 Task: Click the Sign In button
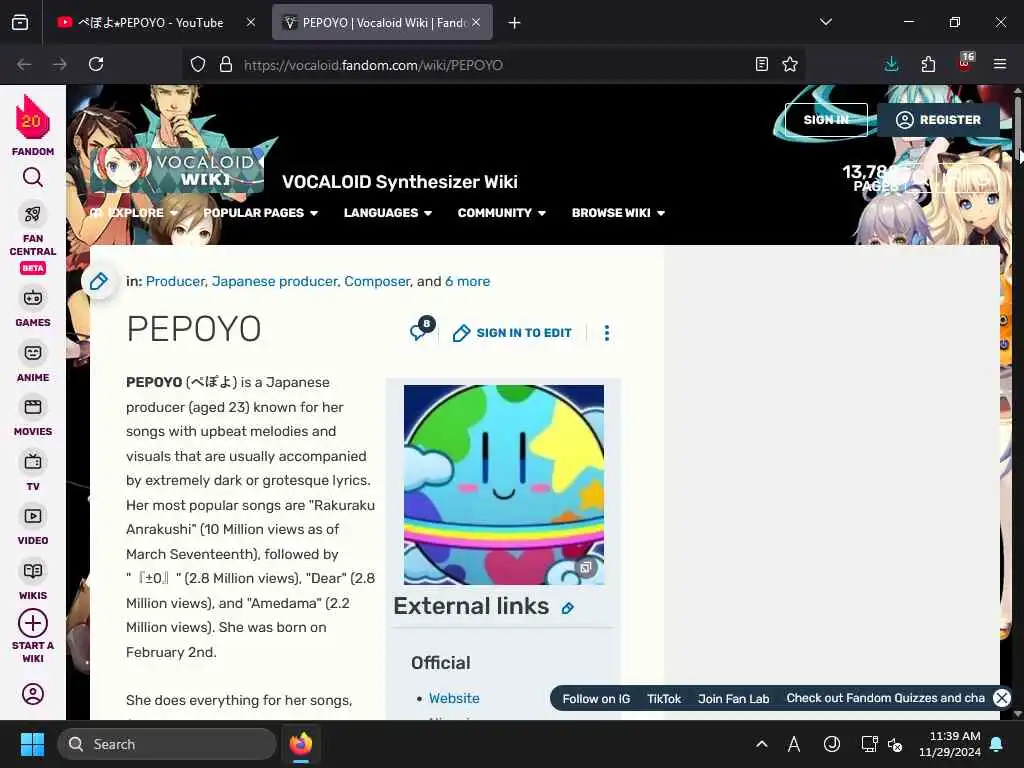pos(826,120)
